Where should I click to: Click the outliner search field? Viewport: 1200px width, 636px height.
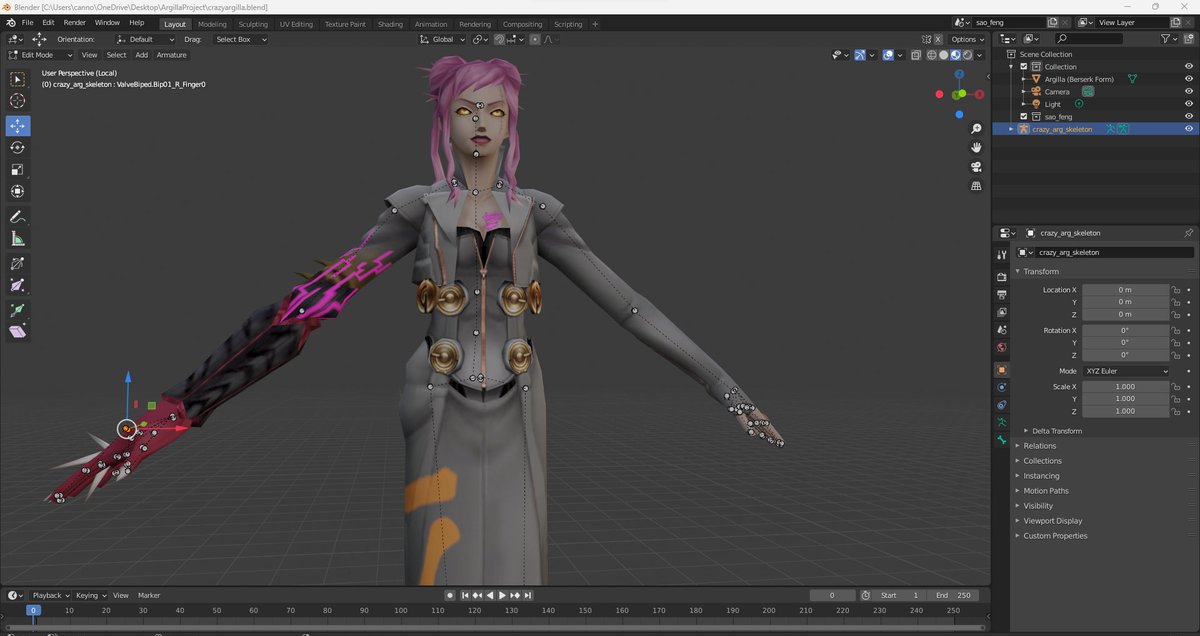click(x=1090, y=39)
